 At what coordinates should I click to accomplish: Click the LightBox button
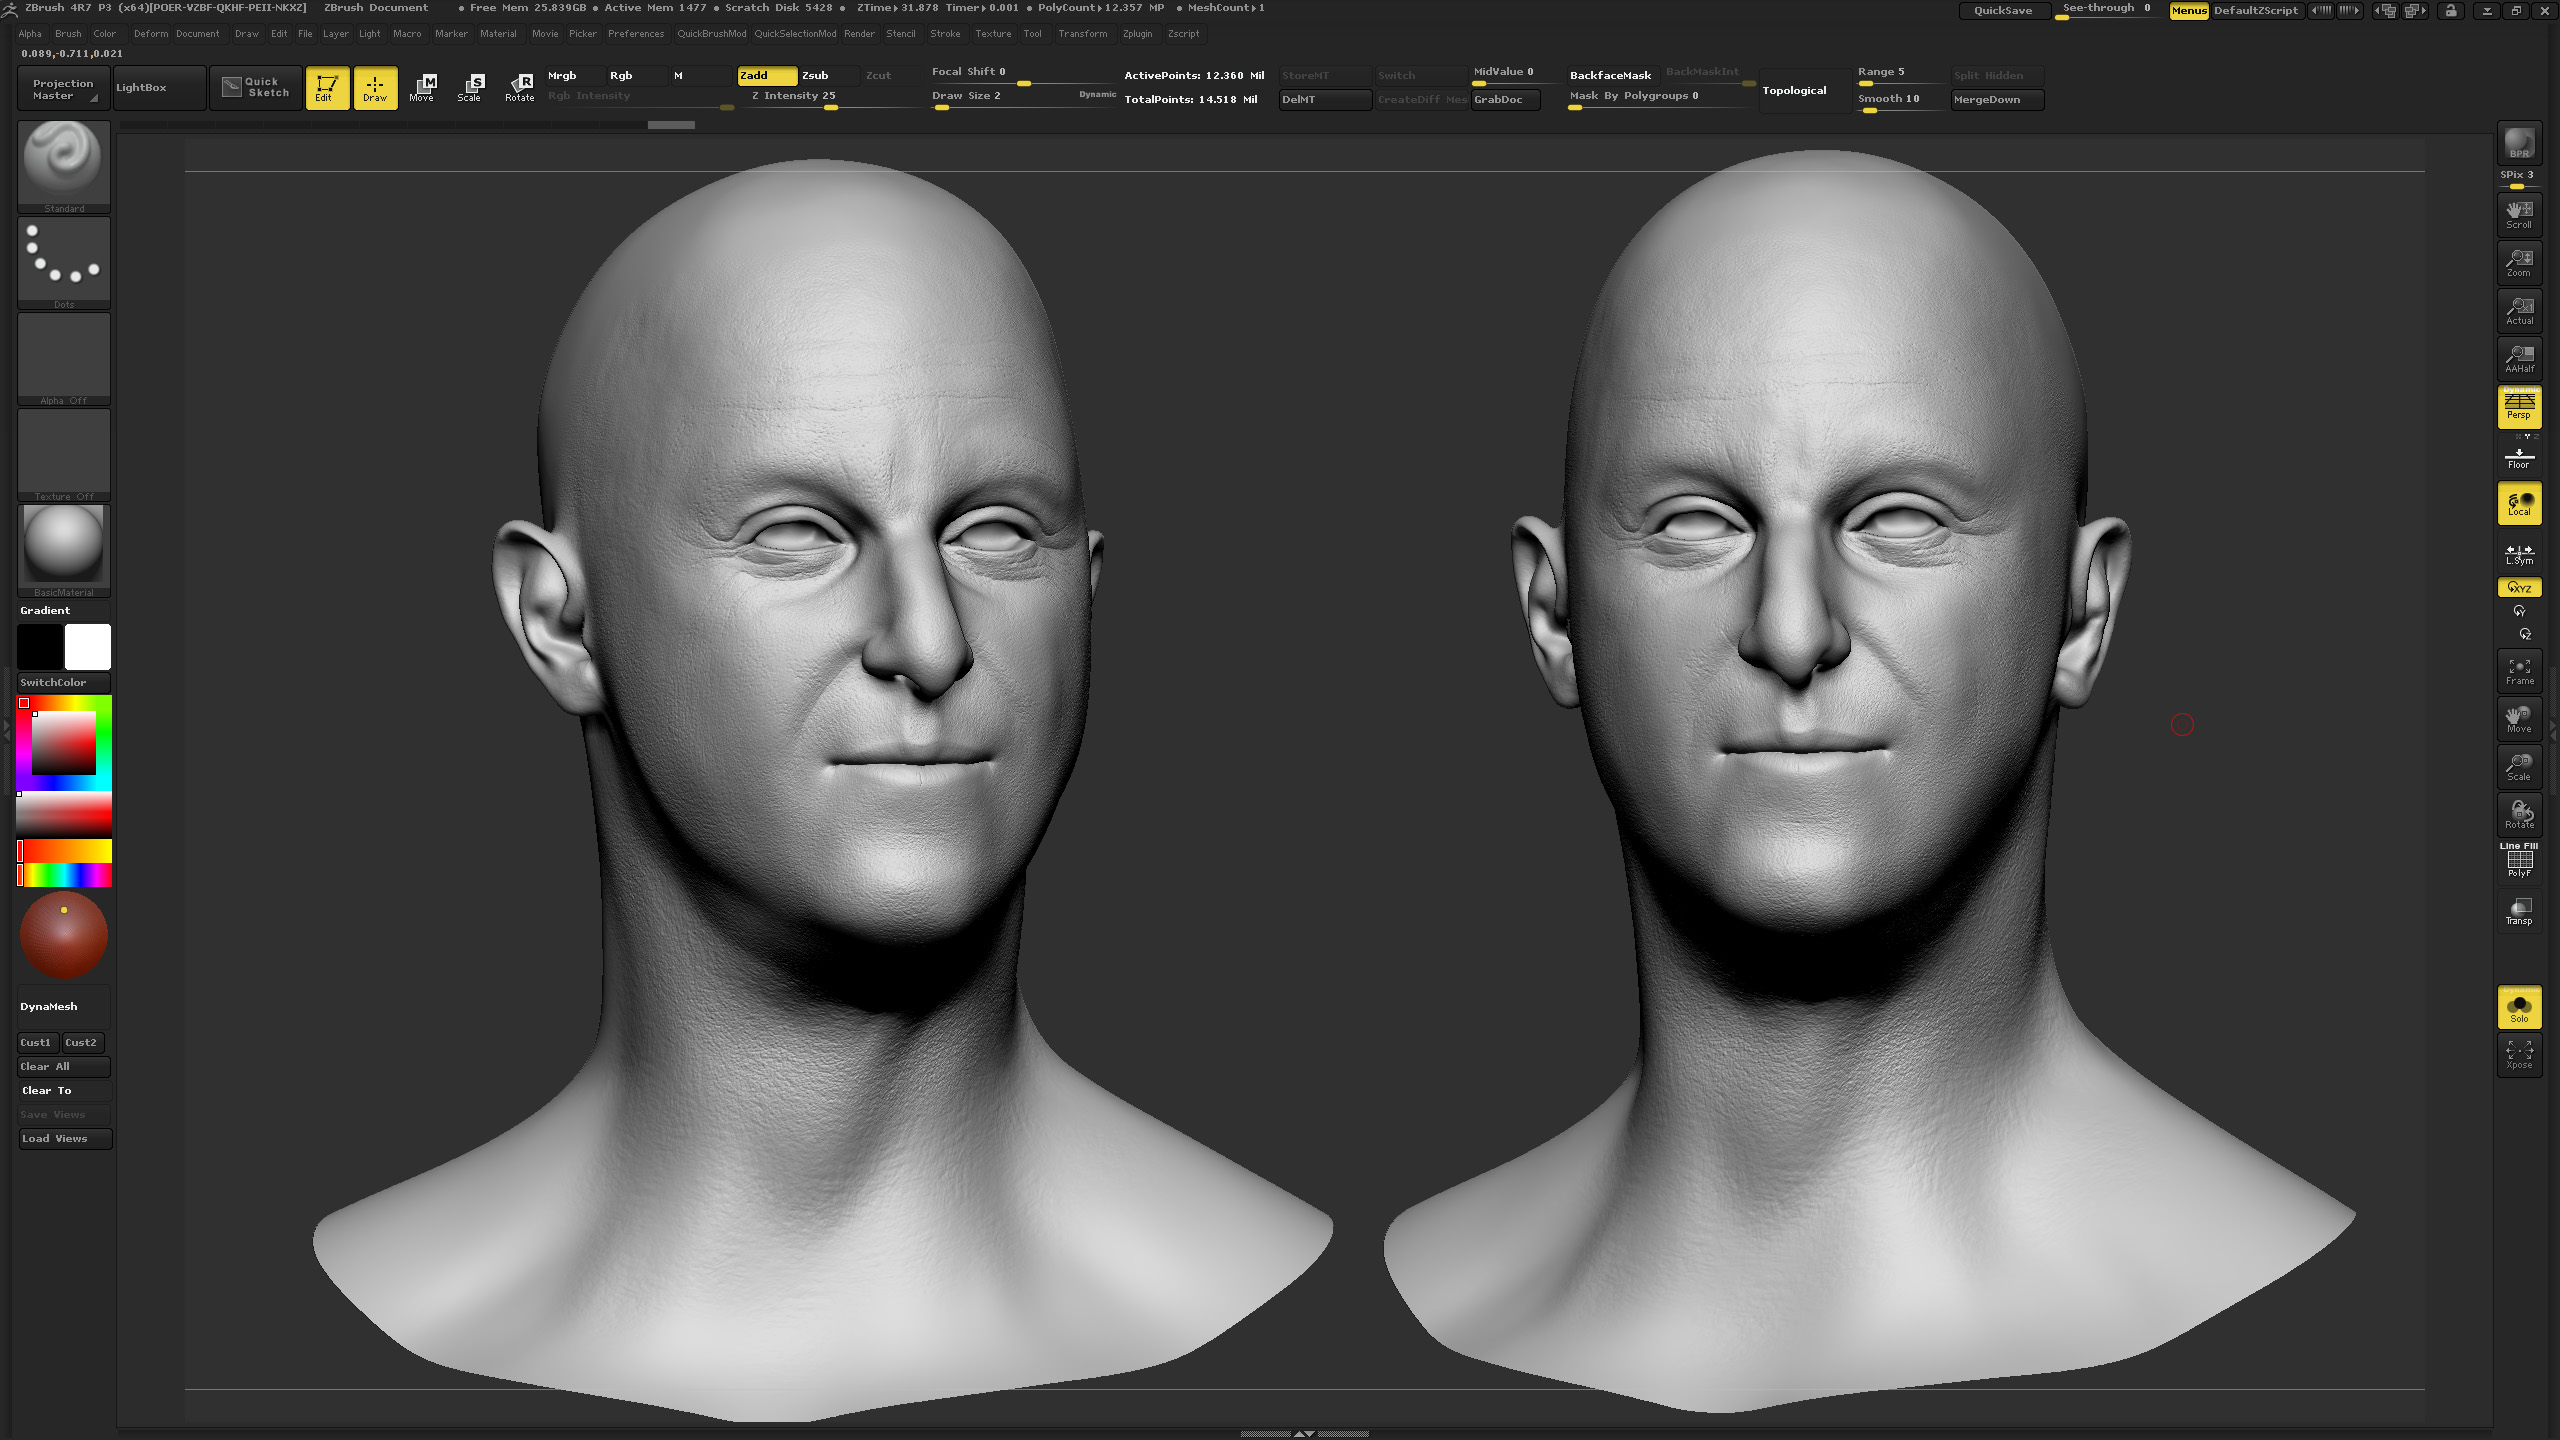[159, 88]
